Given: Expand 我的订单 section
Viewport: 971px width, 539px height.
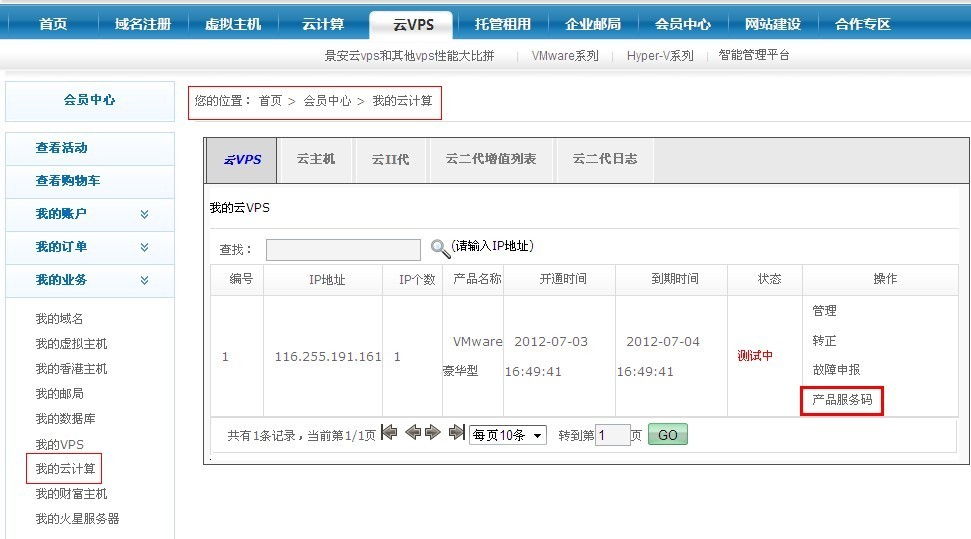Looking at the screenshot, I should pos(145,247).
